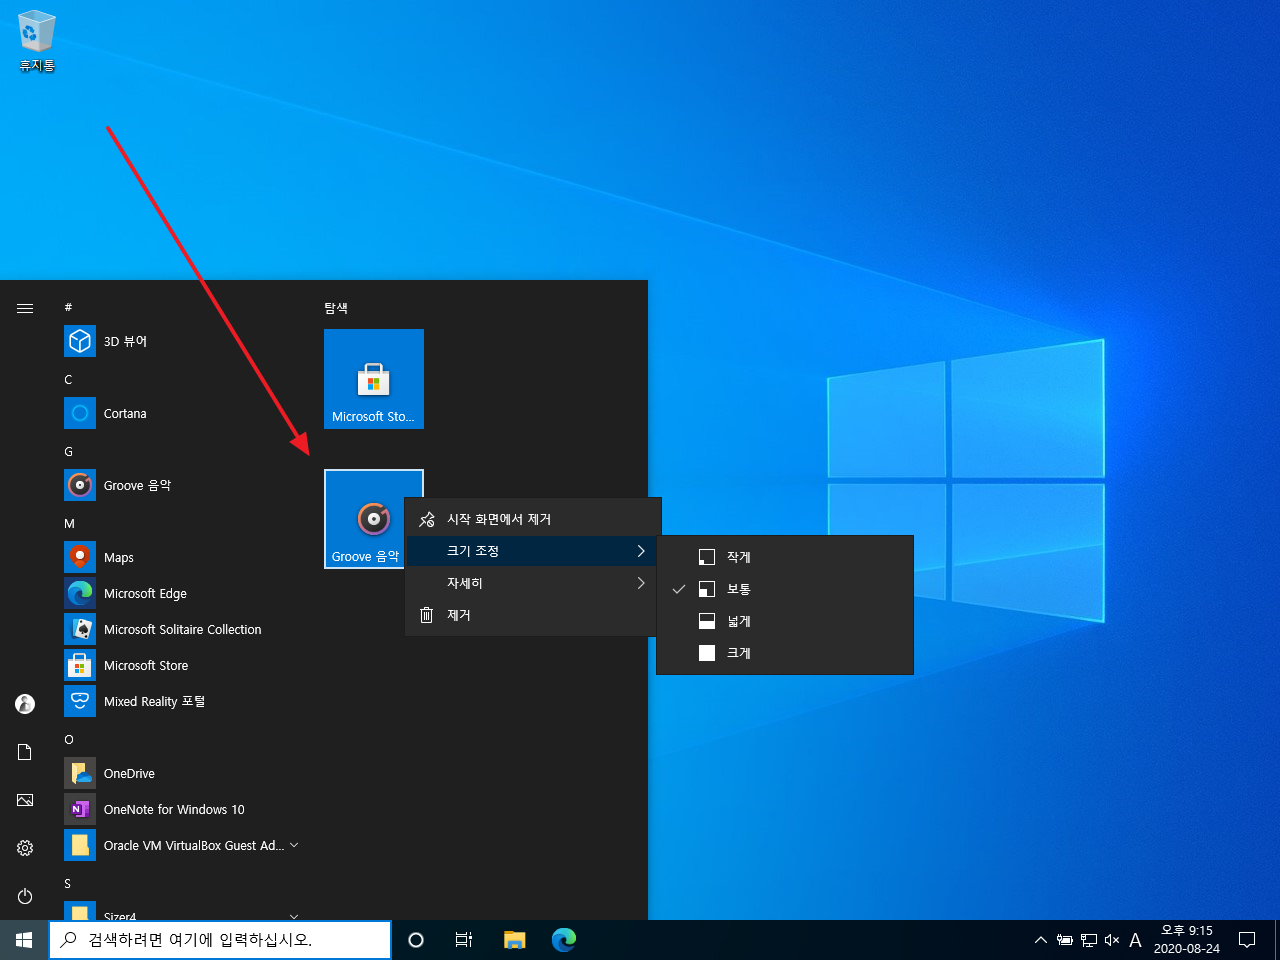Click the M letter group header
Screen dimensions: 1280x960
point(69,523)
